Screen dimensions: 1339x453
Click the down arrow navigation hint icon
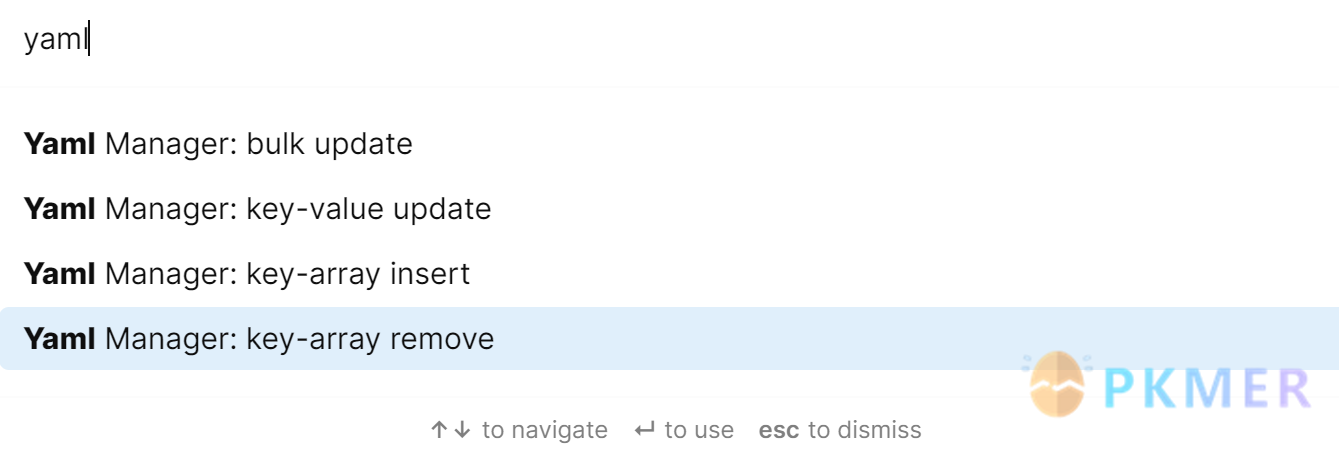pos(461,430)
